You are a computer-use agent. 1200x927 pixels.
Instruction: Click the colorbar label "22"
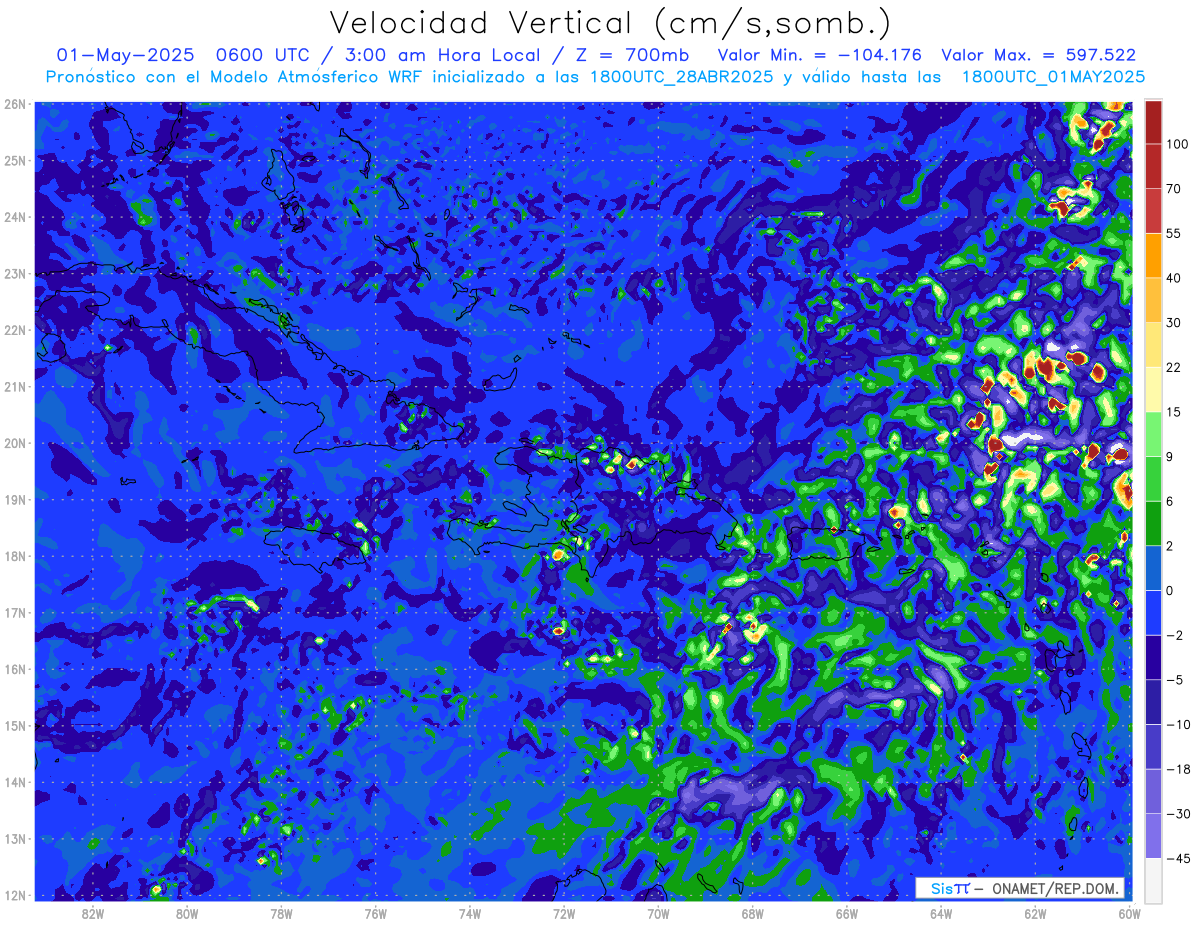1174,367
